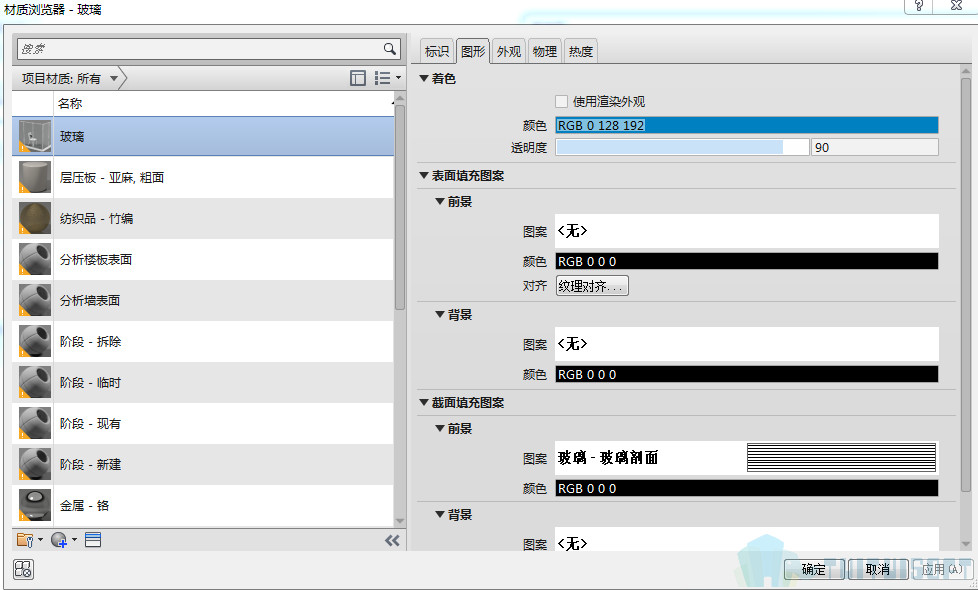Click the search magnifier icon

pos(390,49)
